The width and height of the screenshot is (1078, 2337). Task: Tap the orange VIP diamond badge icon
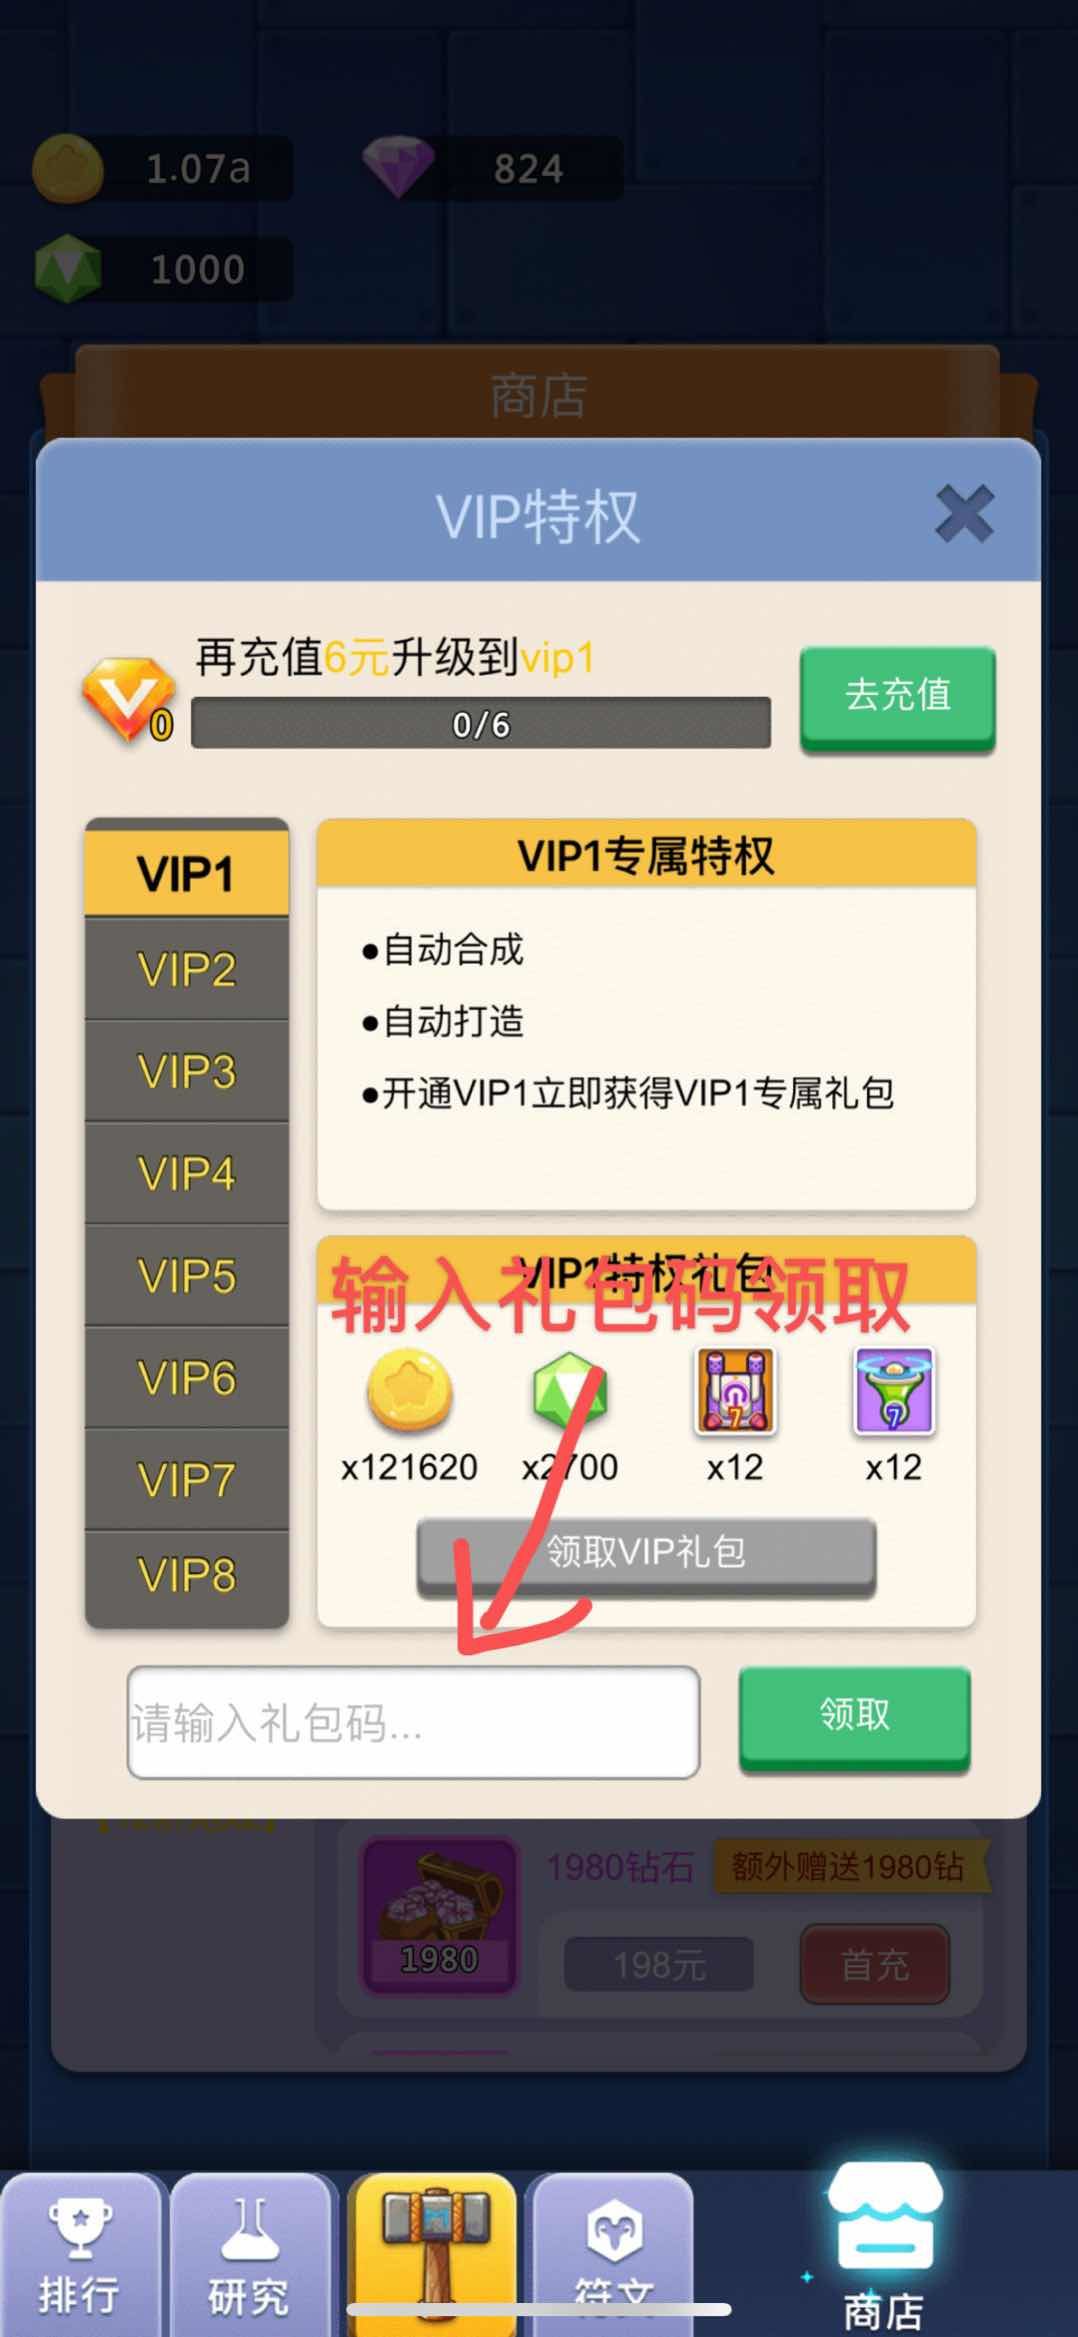[x=128, y=700]
